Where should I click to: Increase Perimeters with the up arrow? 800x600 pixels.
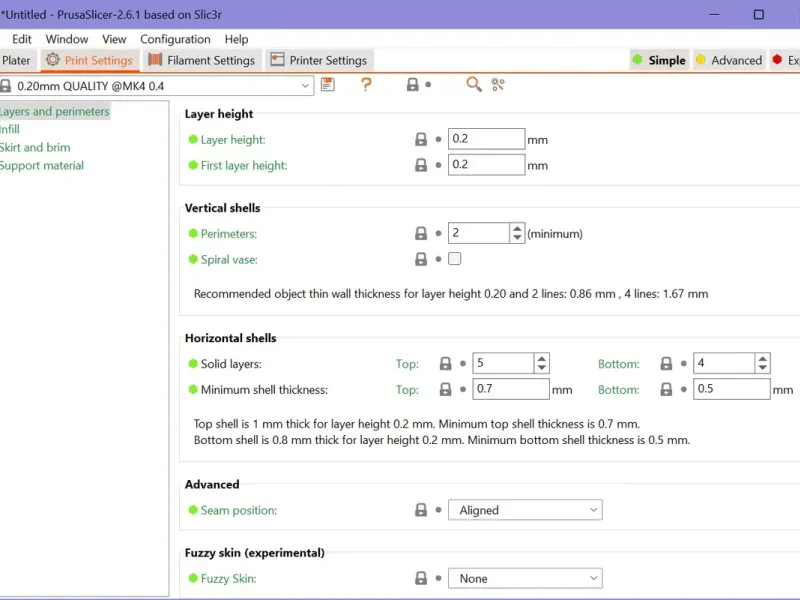tap(517, 229)
